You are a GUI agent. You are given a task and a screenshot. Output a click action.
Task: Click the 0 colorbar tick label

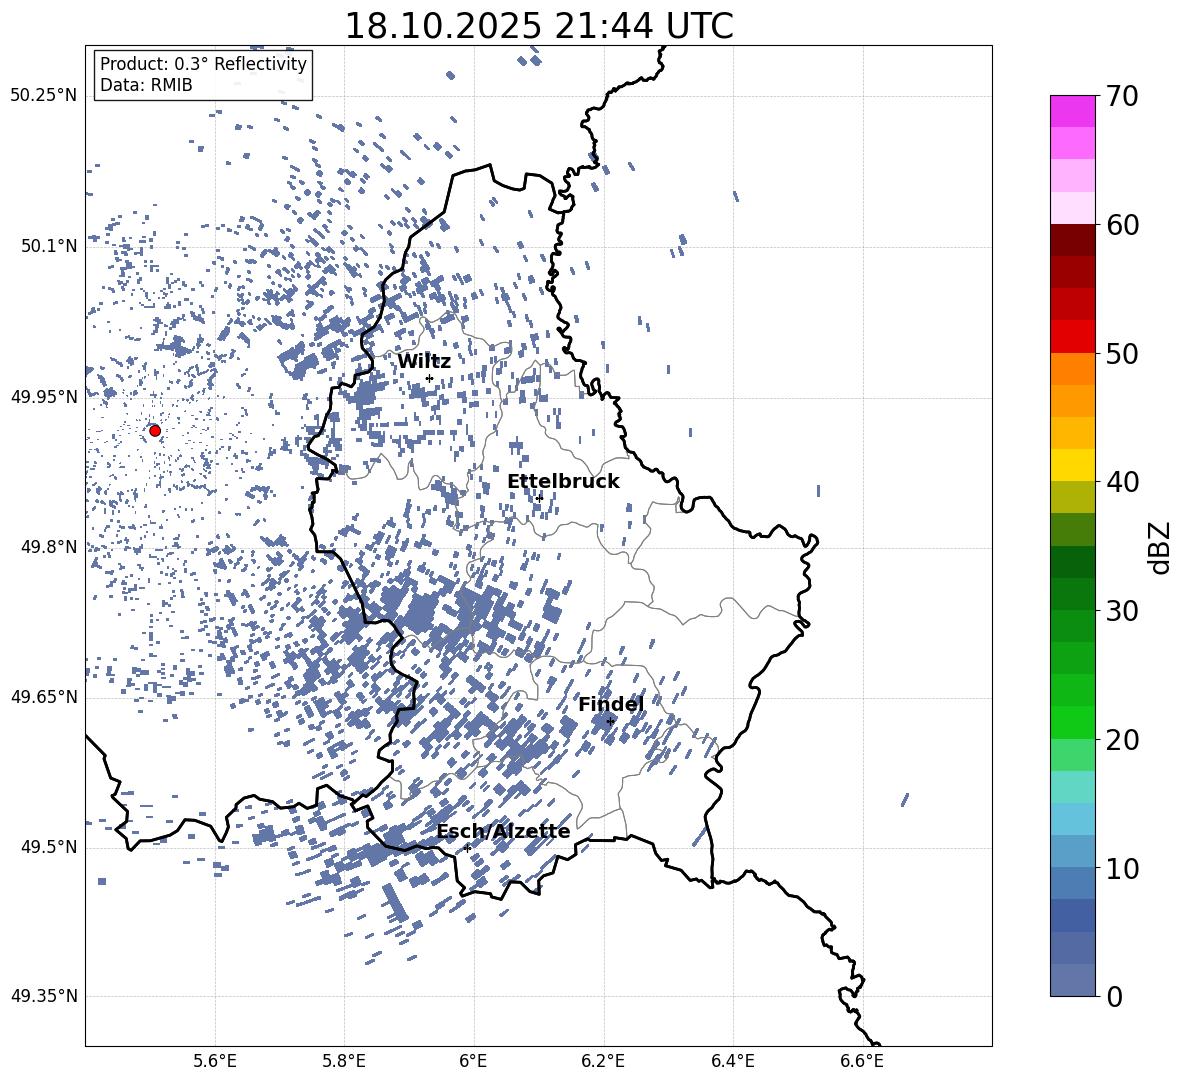point(1114,996)
